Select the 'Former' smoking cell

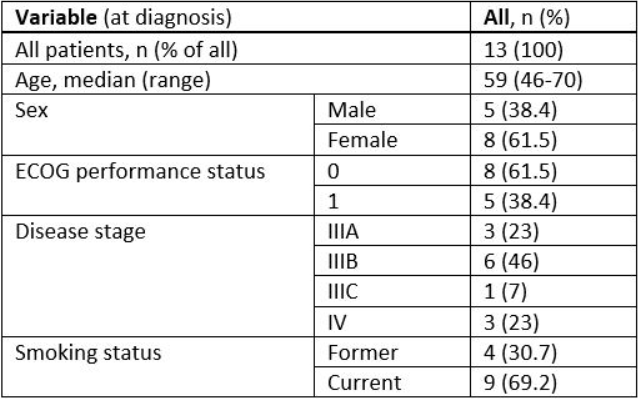tap(392, 352)
